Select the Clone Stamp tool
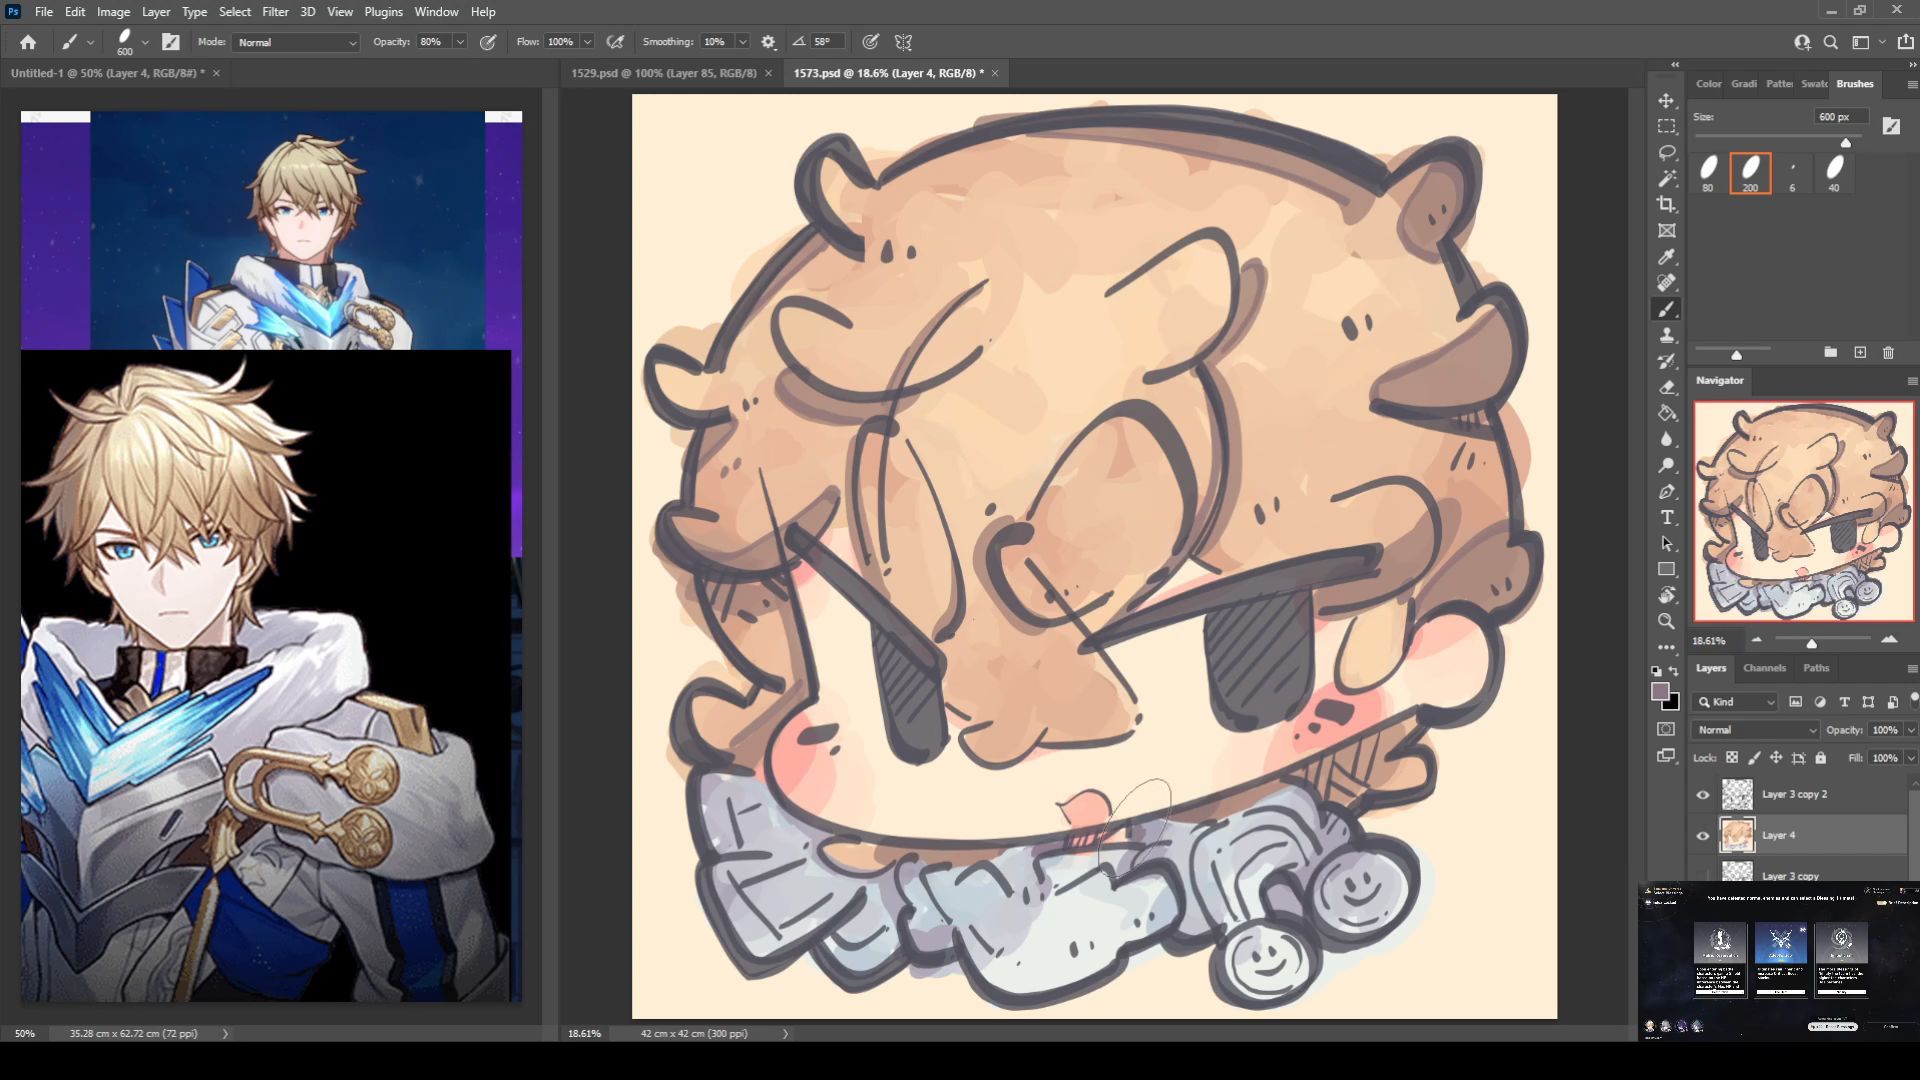 (1666, 335)
